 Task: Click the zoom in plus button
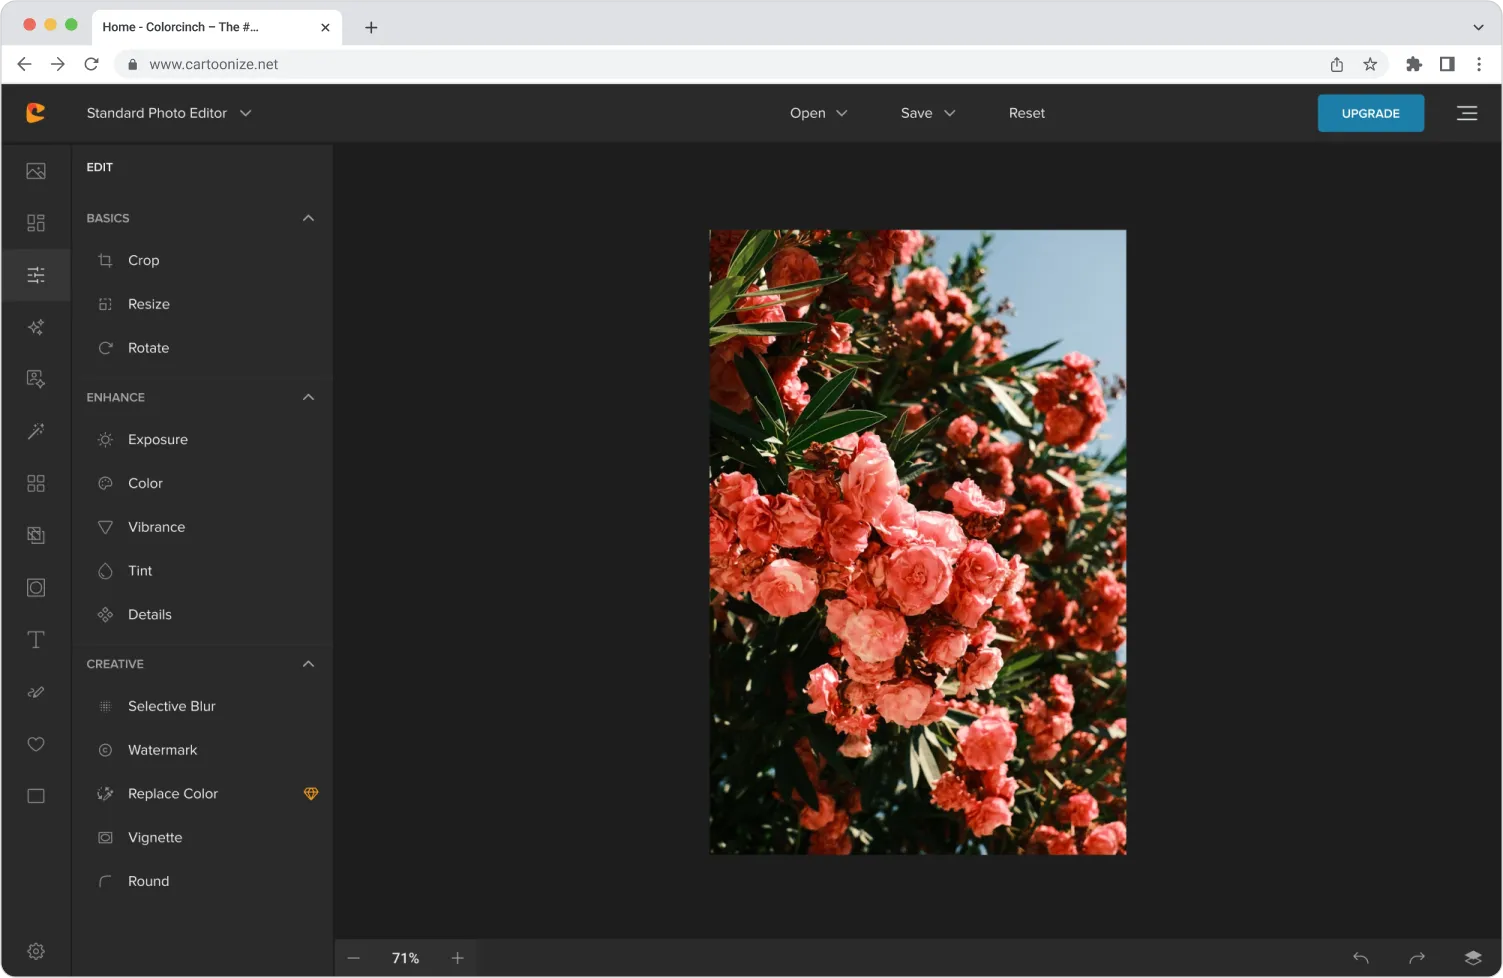point(458,958)
